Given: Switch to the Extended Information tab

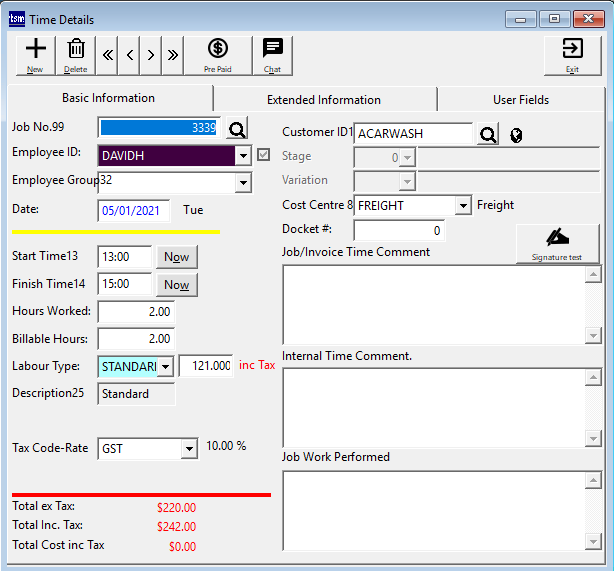Looking at the screenshot, I should 323,100.
